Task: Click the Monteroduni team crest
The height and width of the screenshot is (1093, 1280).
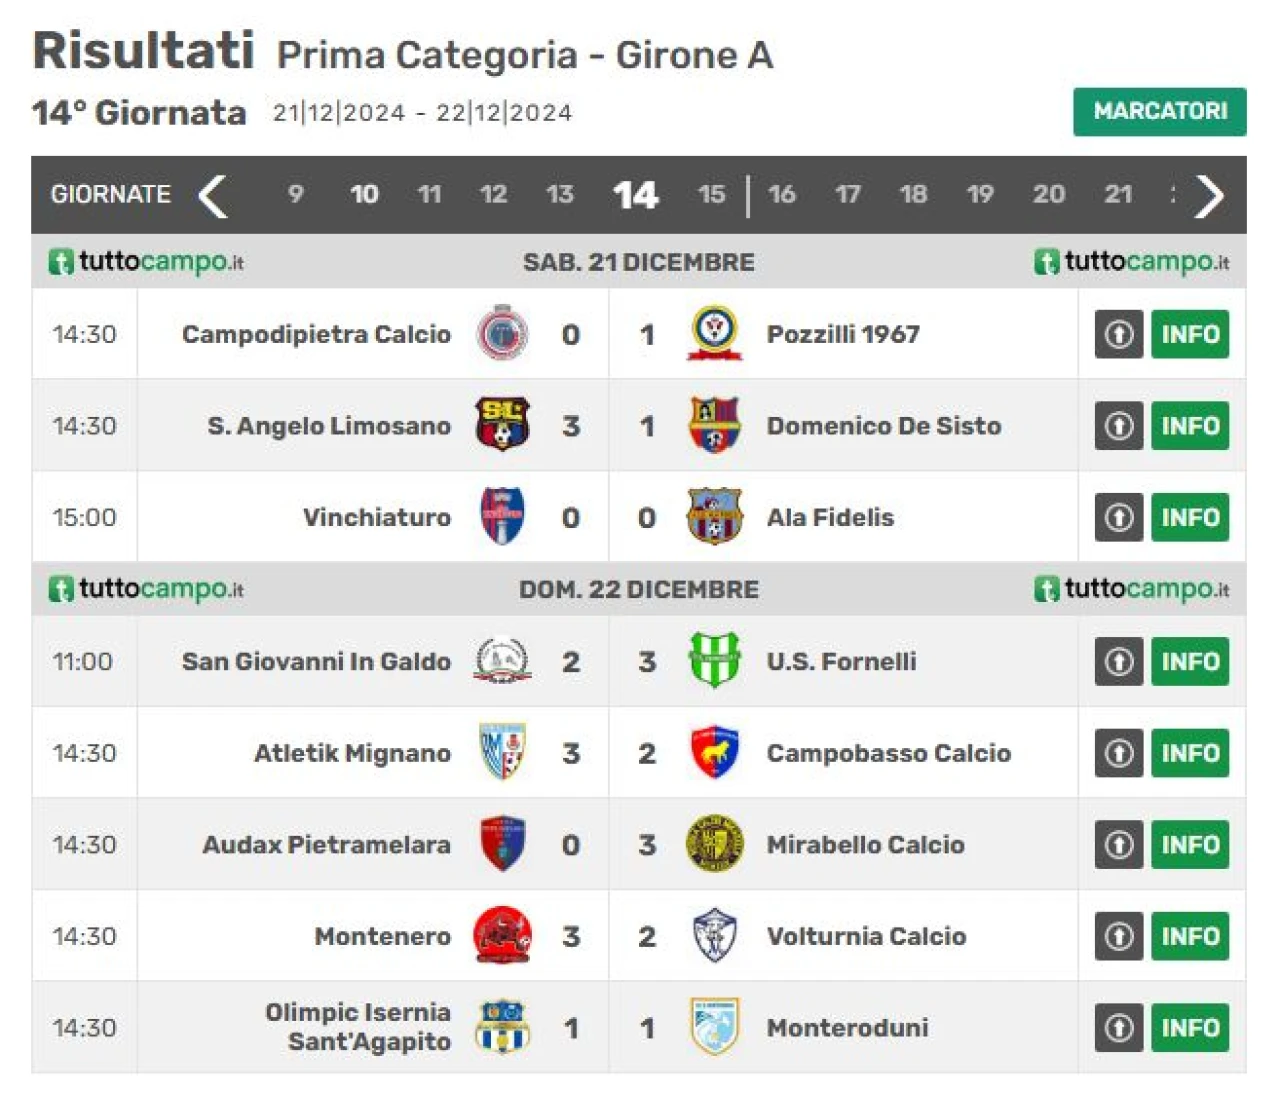Action: pos(714,1027)
